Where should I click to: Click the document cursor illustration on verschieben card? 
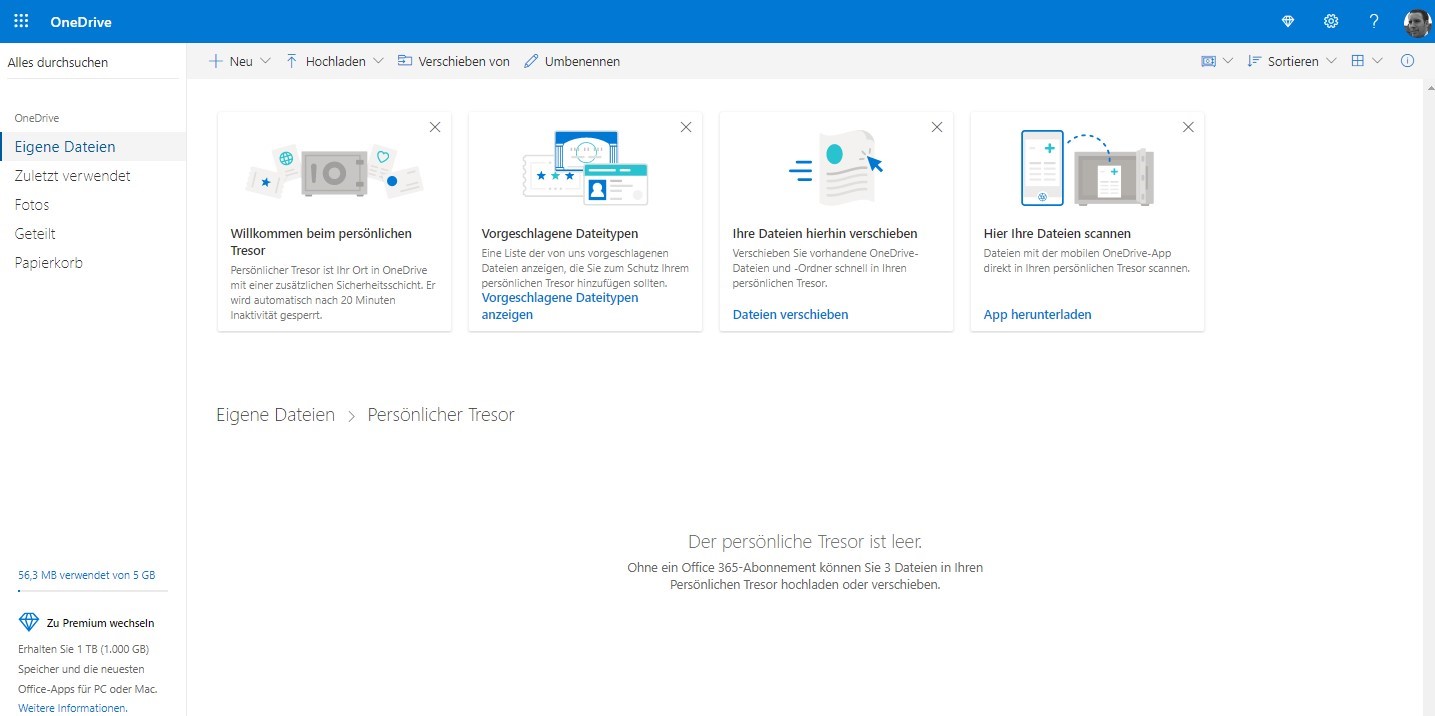(838, 168)
